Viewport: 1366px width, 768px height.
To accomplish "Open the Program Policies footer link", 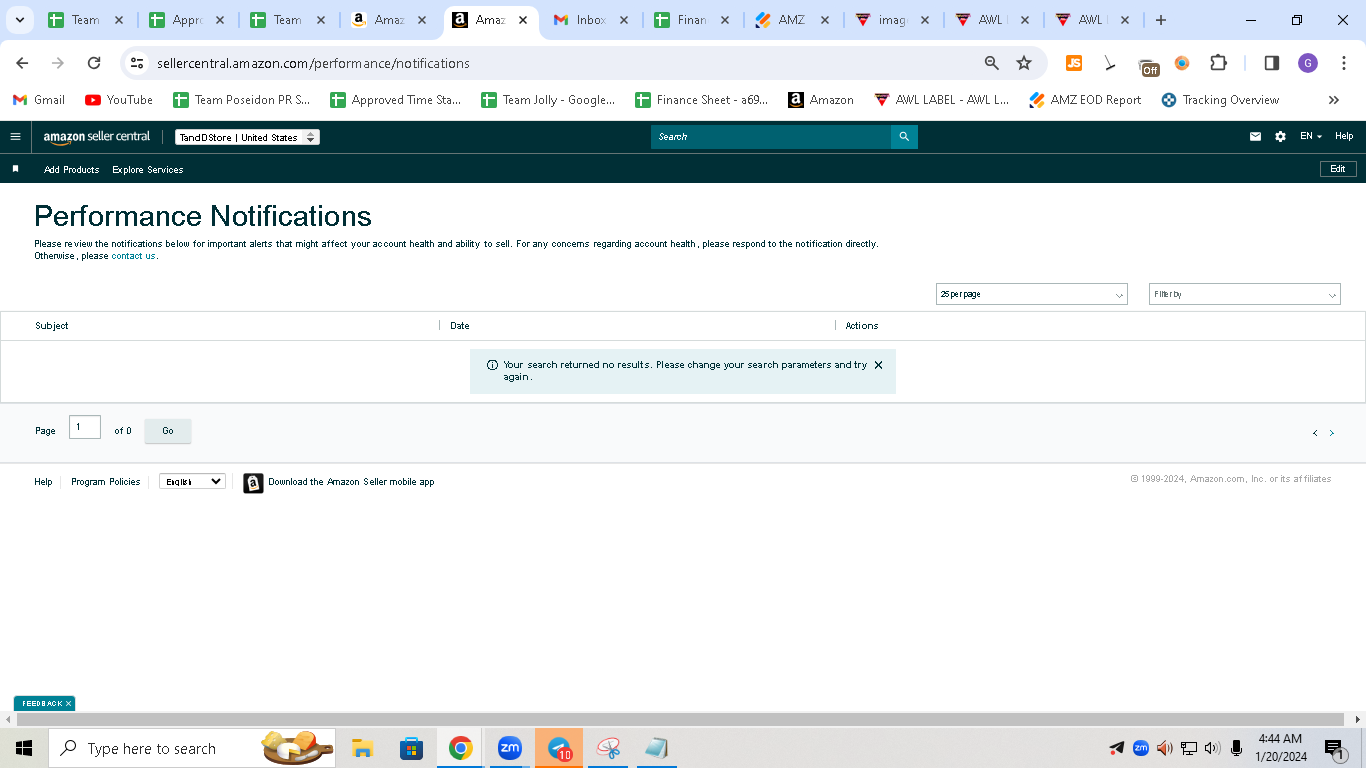I will click(106, 482).
